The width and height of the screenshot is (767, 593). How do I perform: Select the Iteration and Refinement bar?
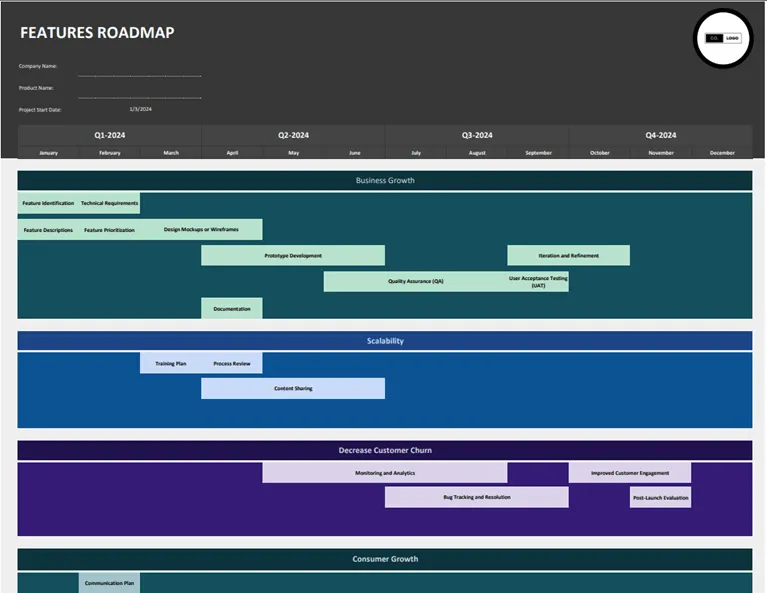coord(568,255)
